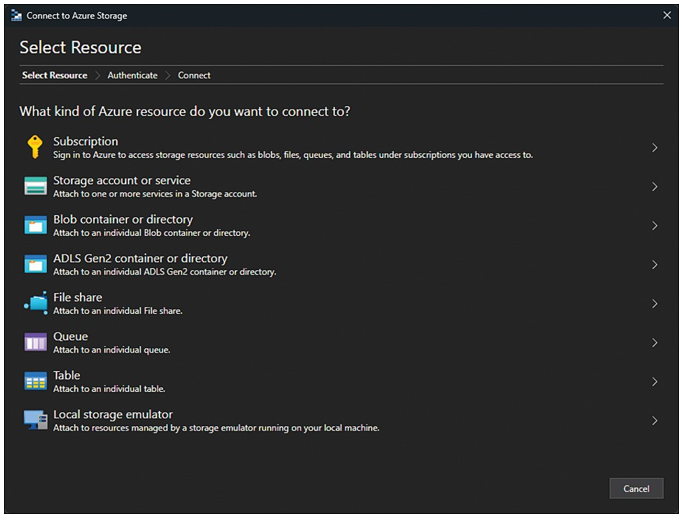Open the Queue row chevron
The width and height of the screenshot is (683, 520).
pyautogui.click(x=654, y=343)
